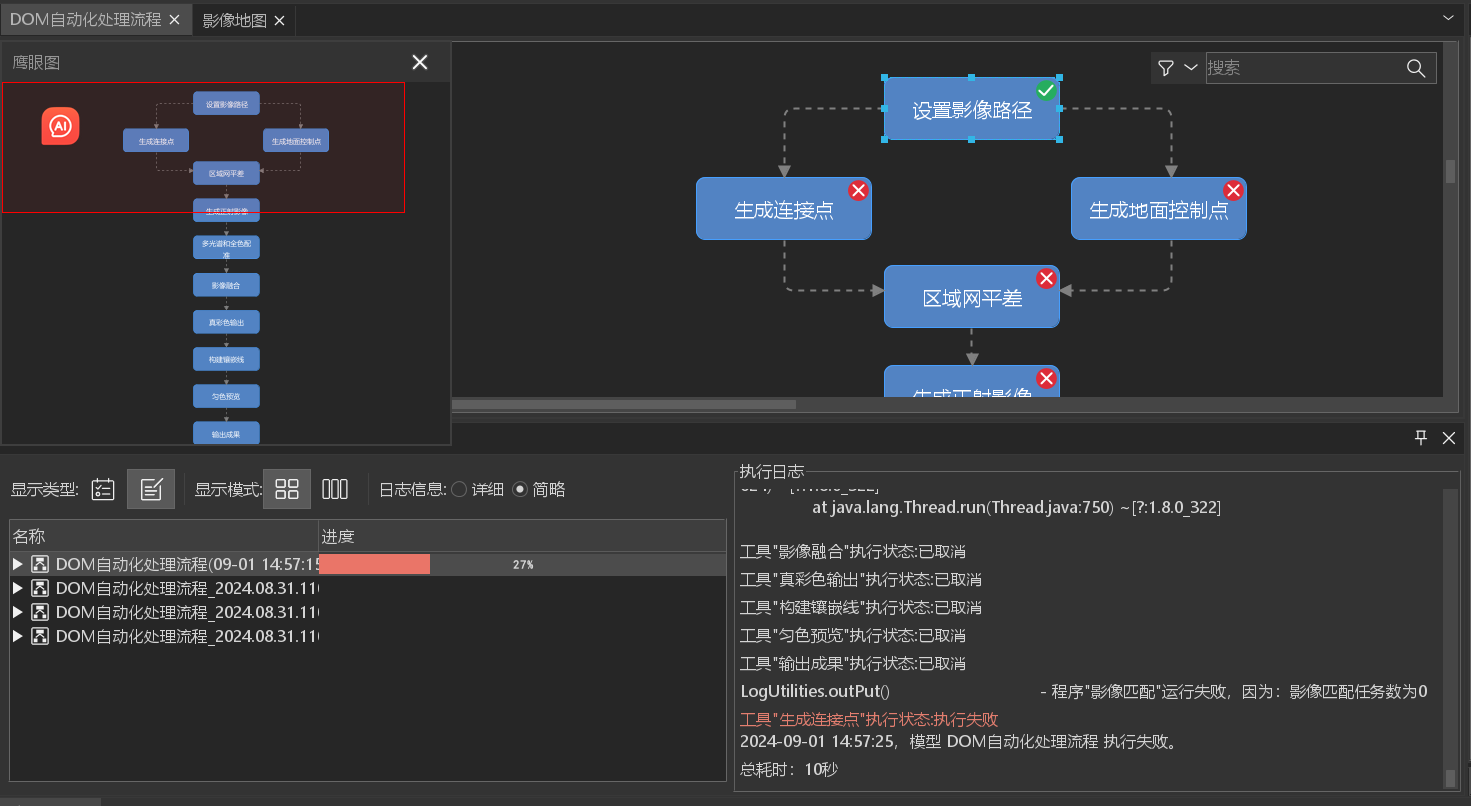Click log line 工具"构建镶嵌线"执行状态:已取消
1471x806 pixels.
point(860,607)
